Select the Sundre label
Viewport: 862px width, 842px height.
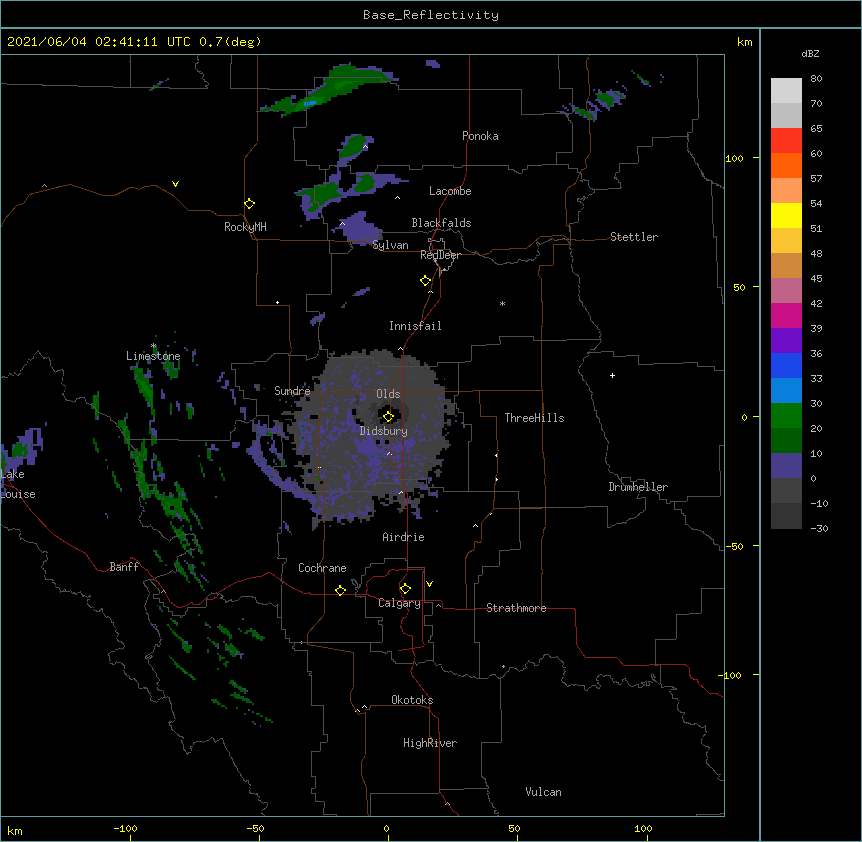click(x=292, y=391)
